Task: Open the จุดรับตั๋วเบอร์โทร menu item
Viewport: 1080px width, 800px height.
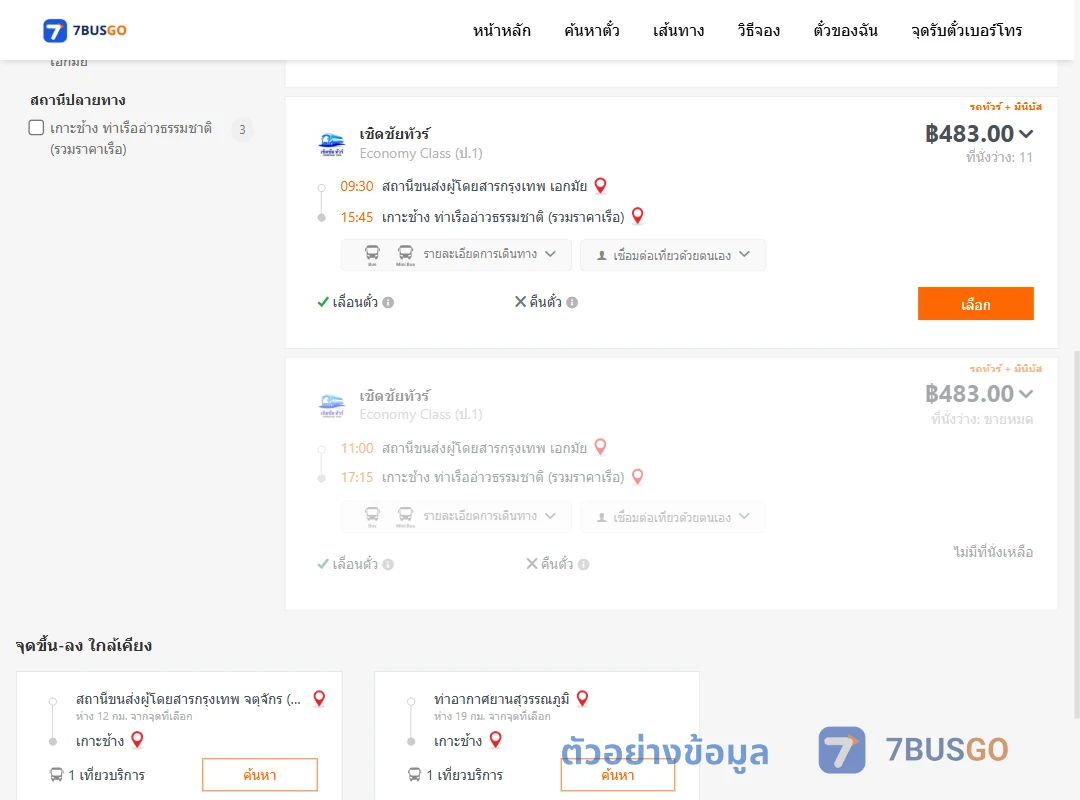Action: (x=966, y=30)
